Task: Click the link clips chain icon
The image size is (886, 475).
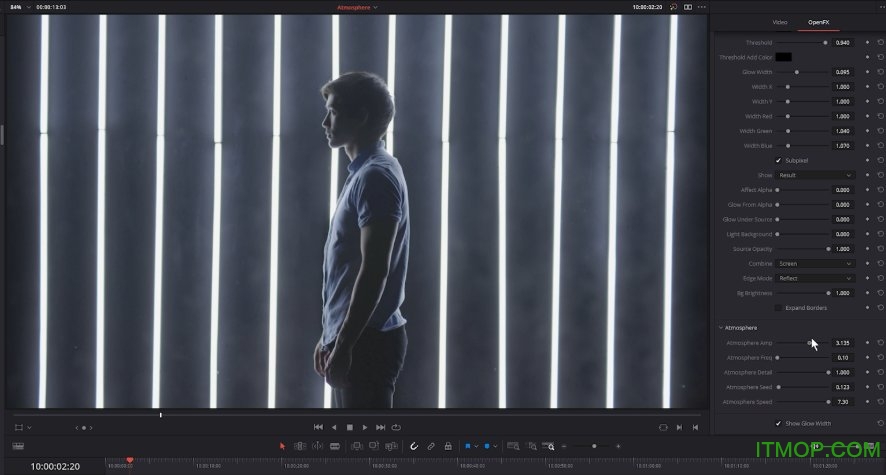Action: tap(431, 446)
